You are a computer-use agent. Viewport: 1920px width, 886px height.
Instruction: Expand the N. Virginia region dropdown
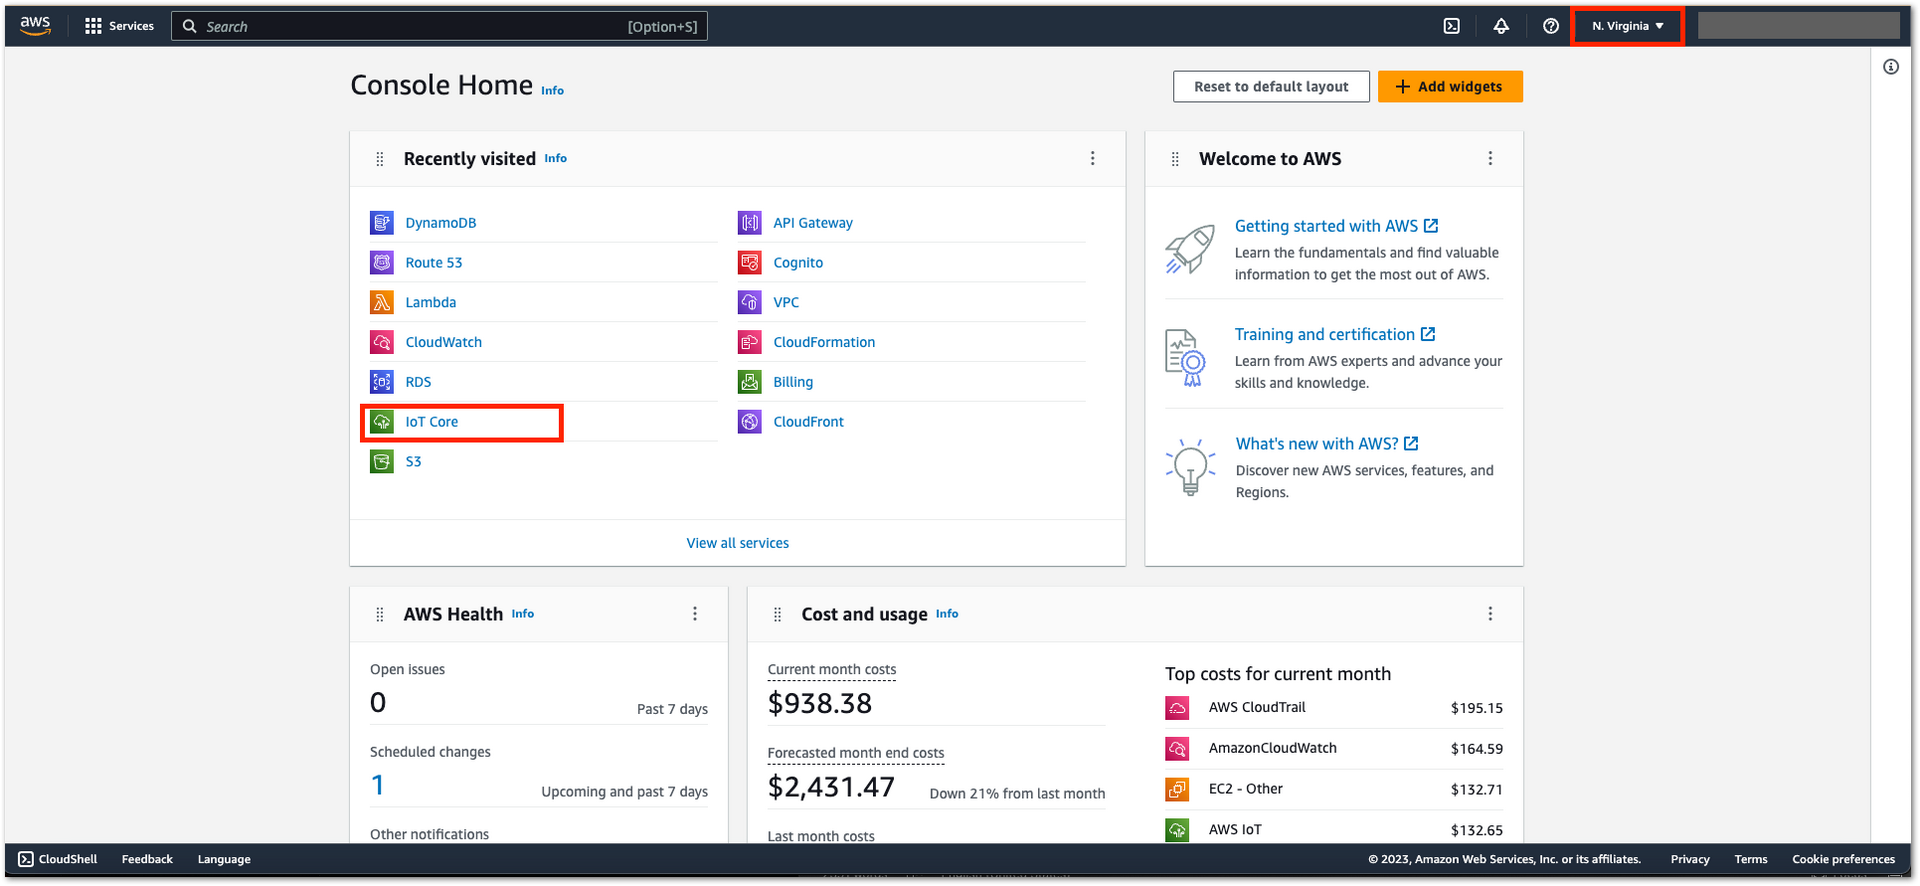click(1628, 26)
